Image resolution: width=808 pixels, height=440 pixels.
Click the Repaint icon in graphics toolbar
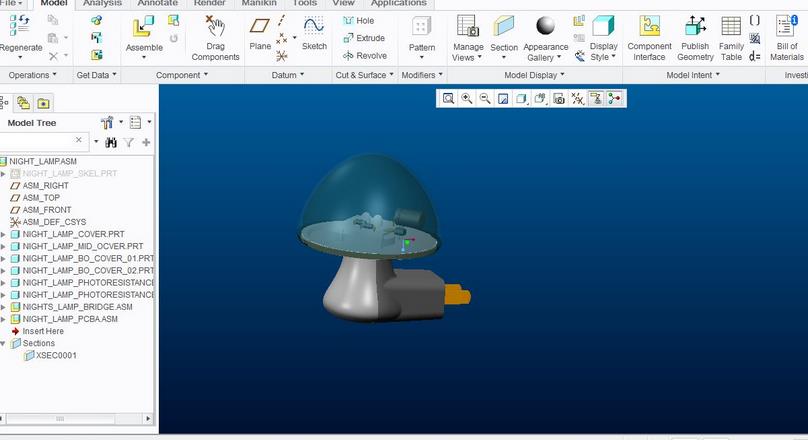click(503, 98)
